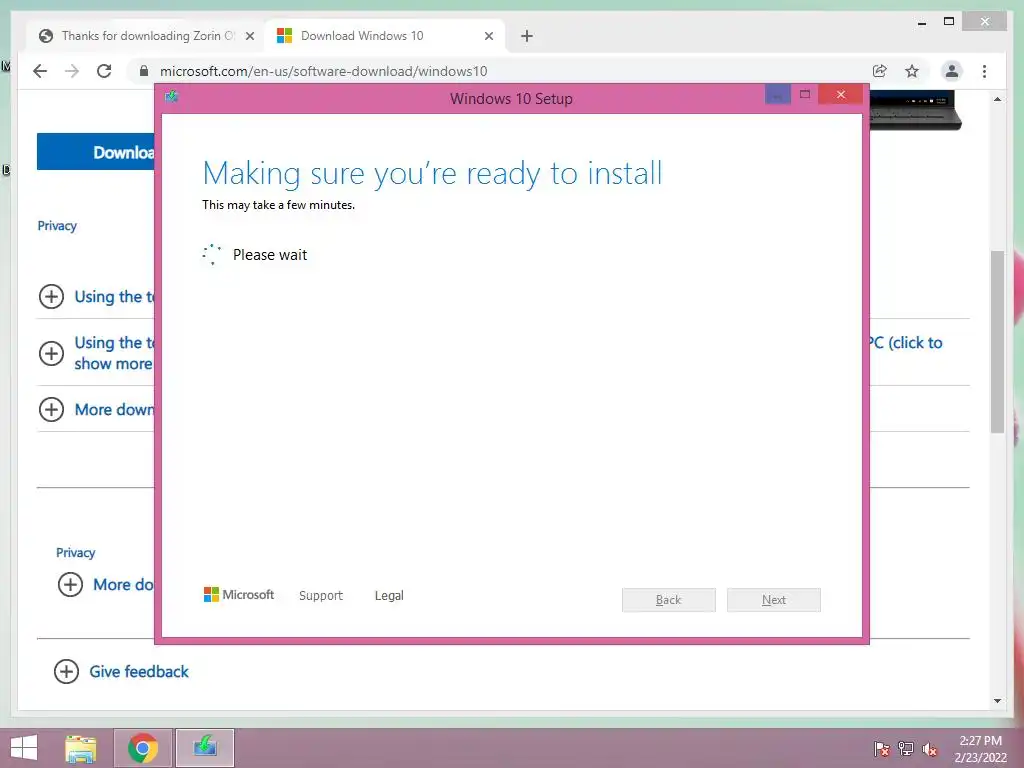
Task: Click the blue Download button on webpage
Action: [96, 152]
